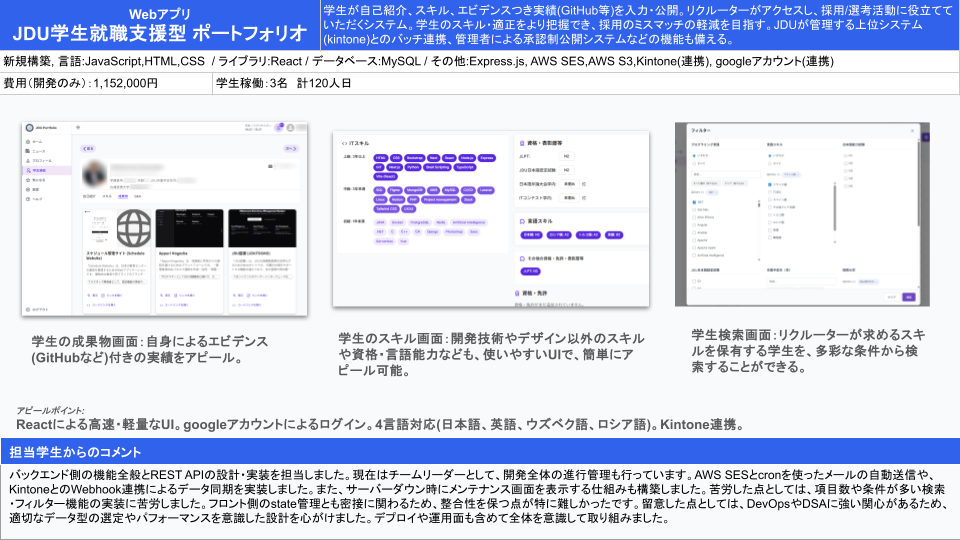Open the settings gear in the sidebar
The image size is (960, 540).
pyautogui.click(x=30, y=189)
